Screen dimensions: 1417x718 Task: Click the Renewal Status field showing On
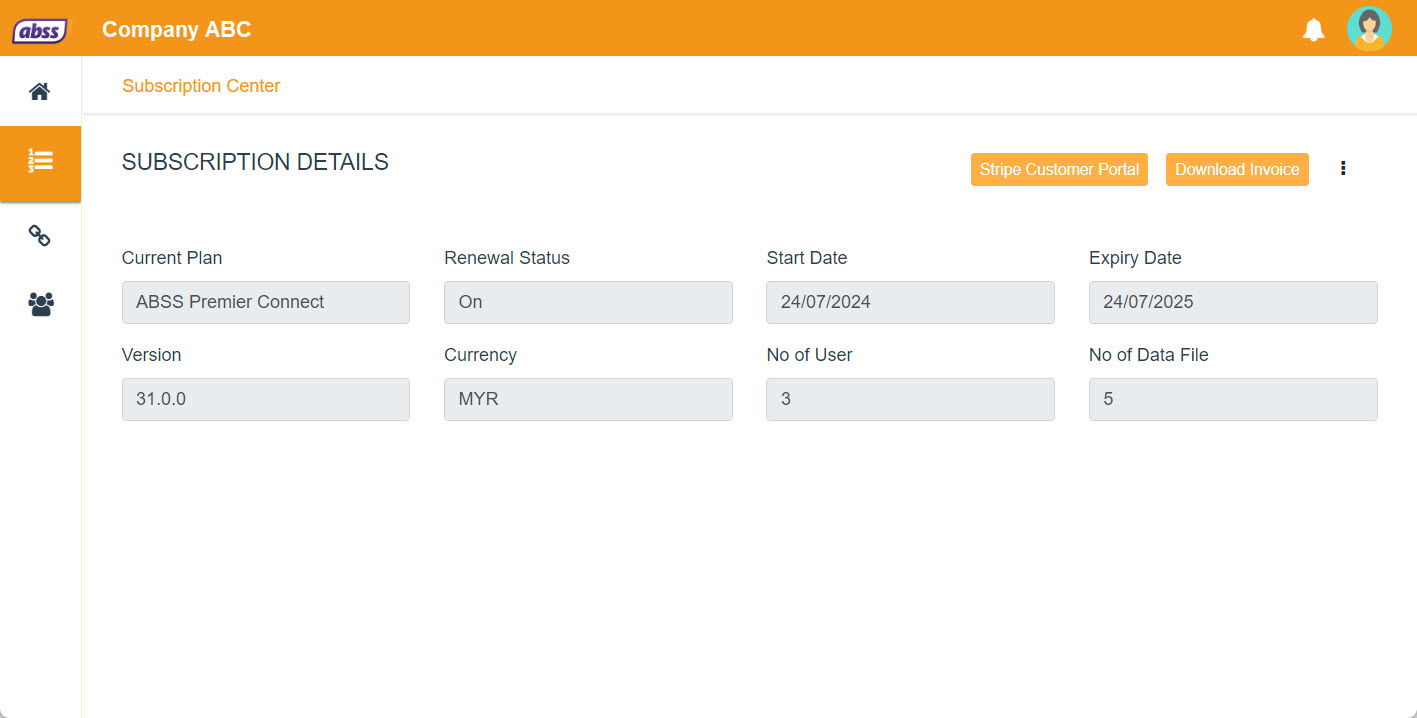[x=588, y=302]
